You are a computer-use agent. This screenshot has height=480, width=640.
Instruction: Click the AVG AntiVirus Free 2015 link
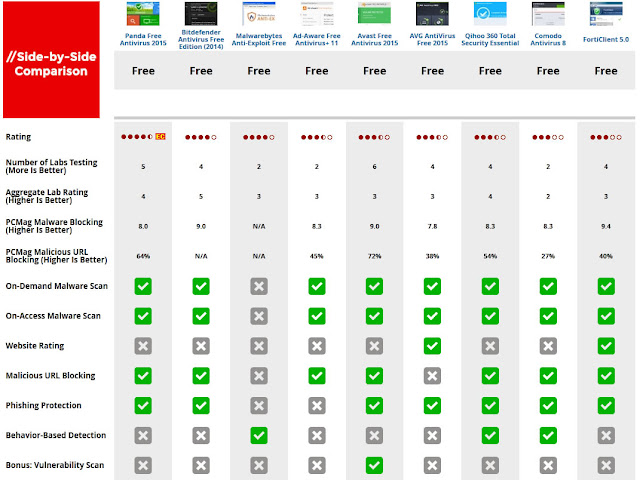click(432, 39)
